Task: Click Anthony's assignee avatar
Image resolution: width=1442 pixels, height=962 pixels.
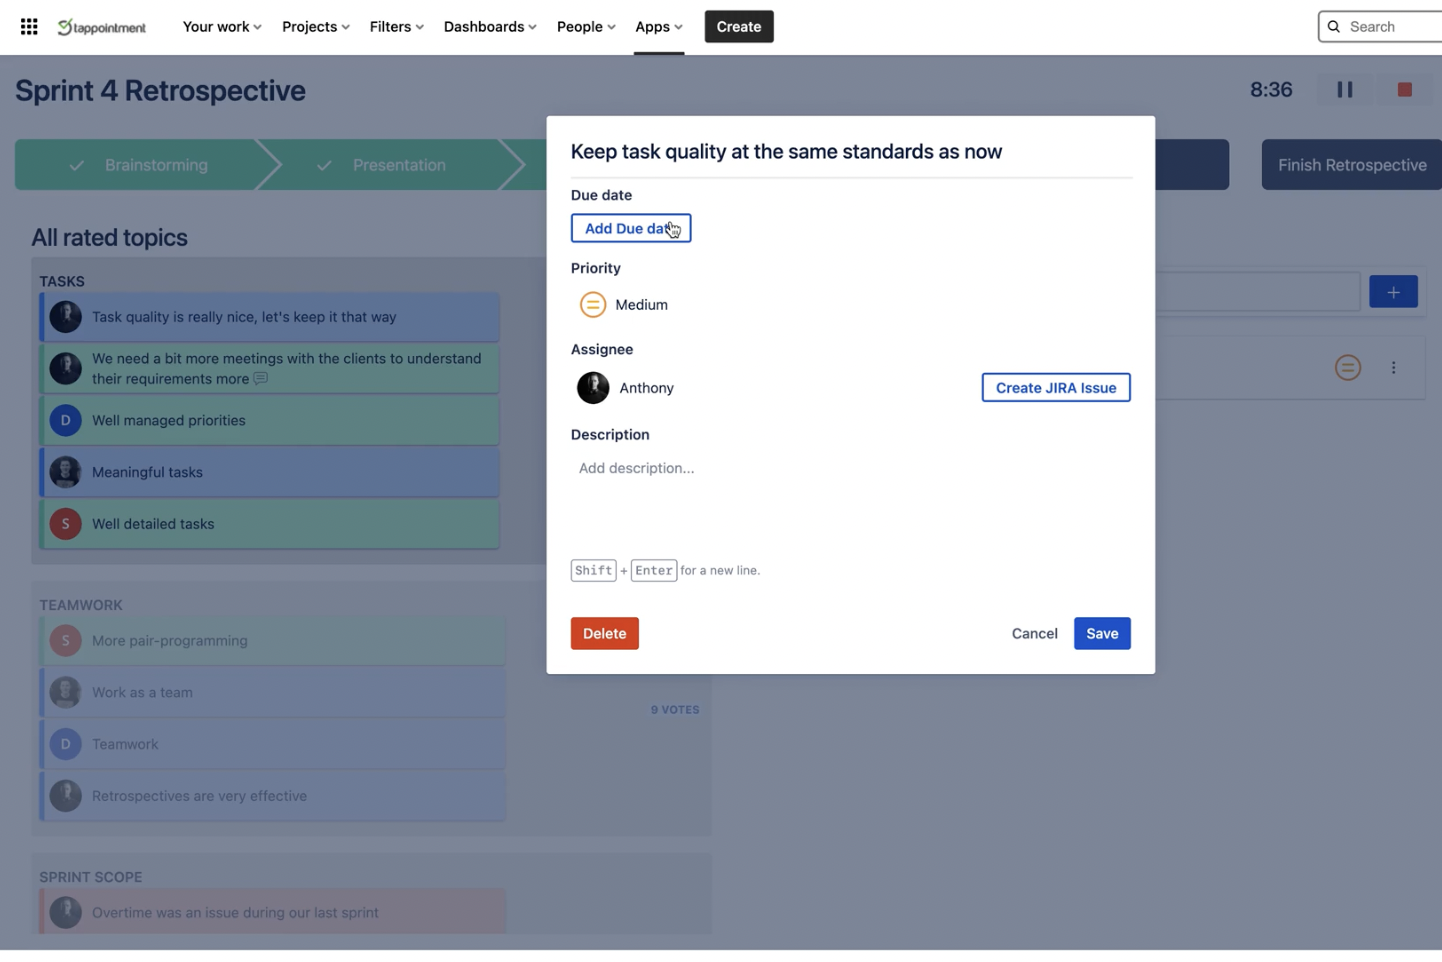Action: [593, 388]
